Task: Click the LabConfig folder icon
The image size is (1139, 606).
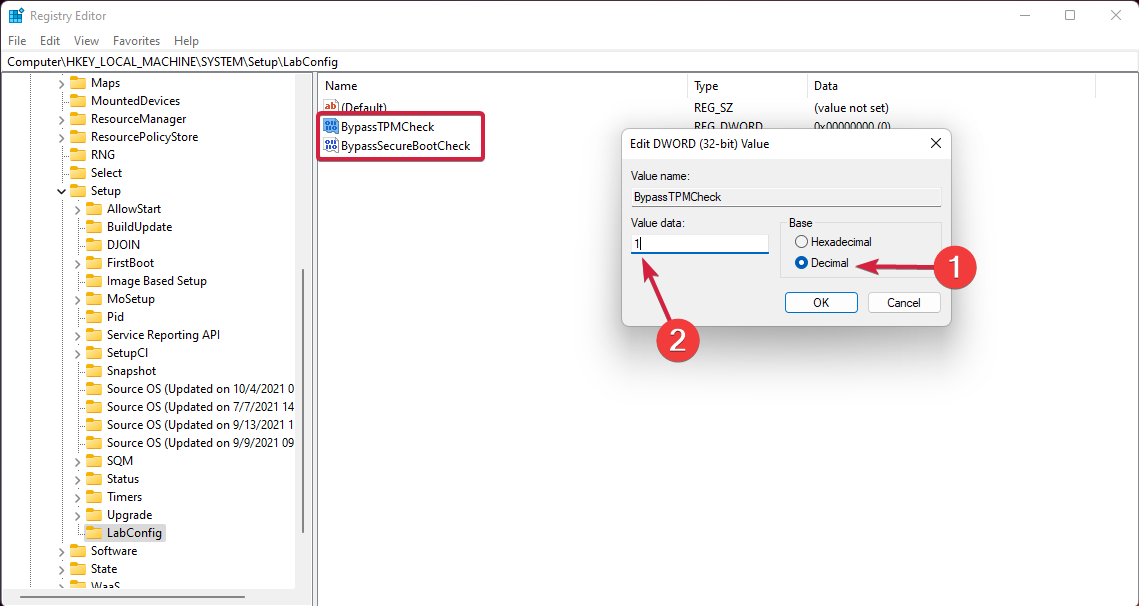Action: point(94,533)
